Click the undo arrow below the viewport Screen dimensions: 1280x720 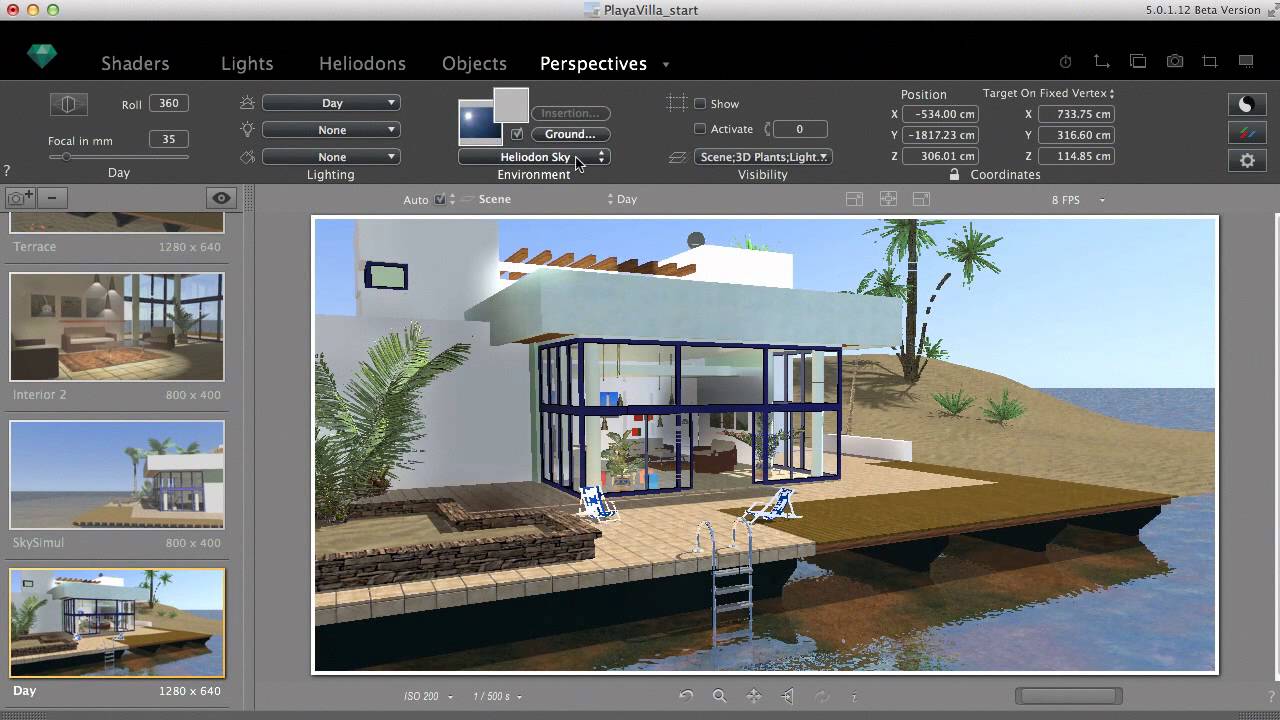click(686, 696)
